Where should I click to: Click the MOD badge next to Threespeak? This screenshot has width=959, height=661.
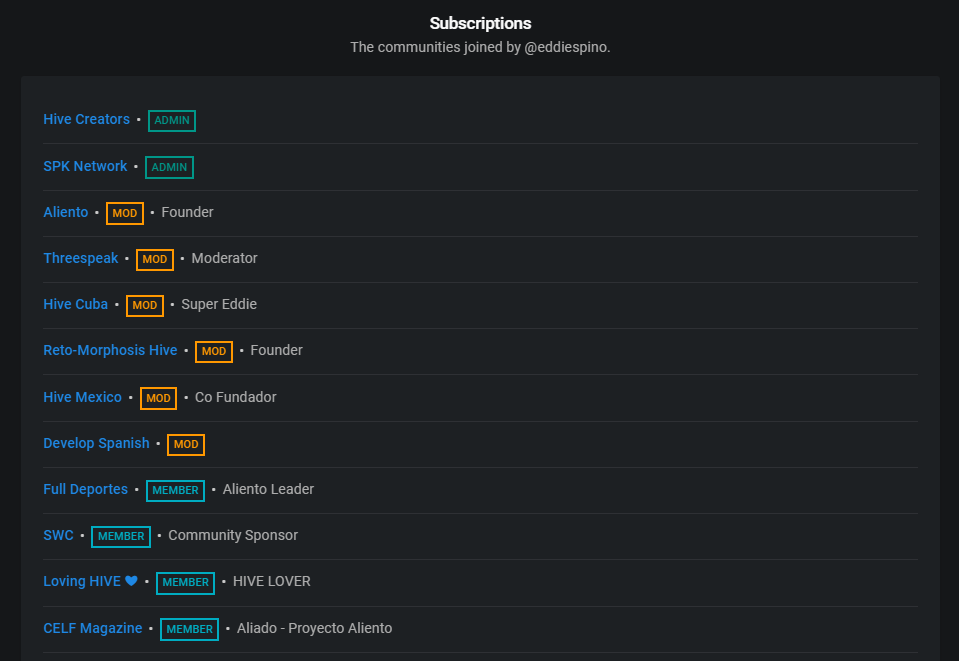155,259
